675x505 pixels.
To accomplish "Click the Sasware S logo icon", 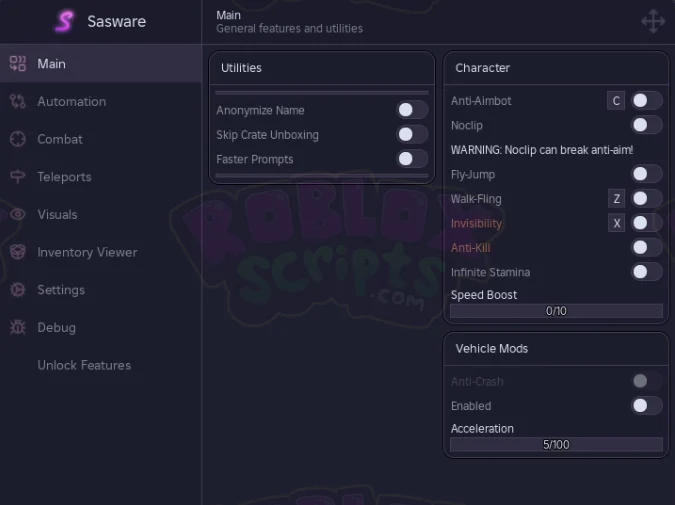I will [65, 21].
